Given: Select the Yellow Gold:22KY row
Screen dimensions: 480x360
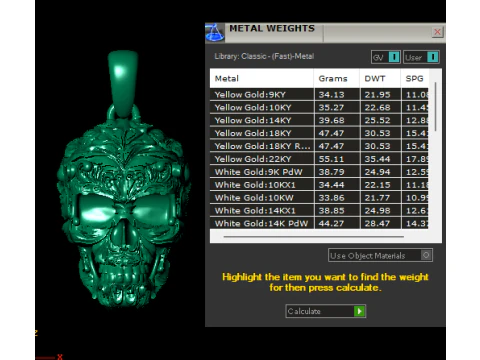Looking at the screenshot, I should click(319, 159).
